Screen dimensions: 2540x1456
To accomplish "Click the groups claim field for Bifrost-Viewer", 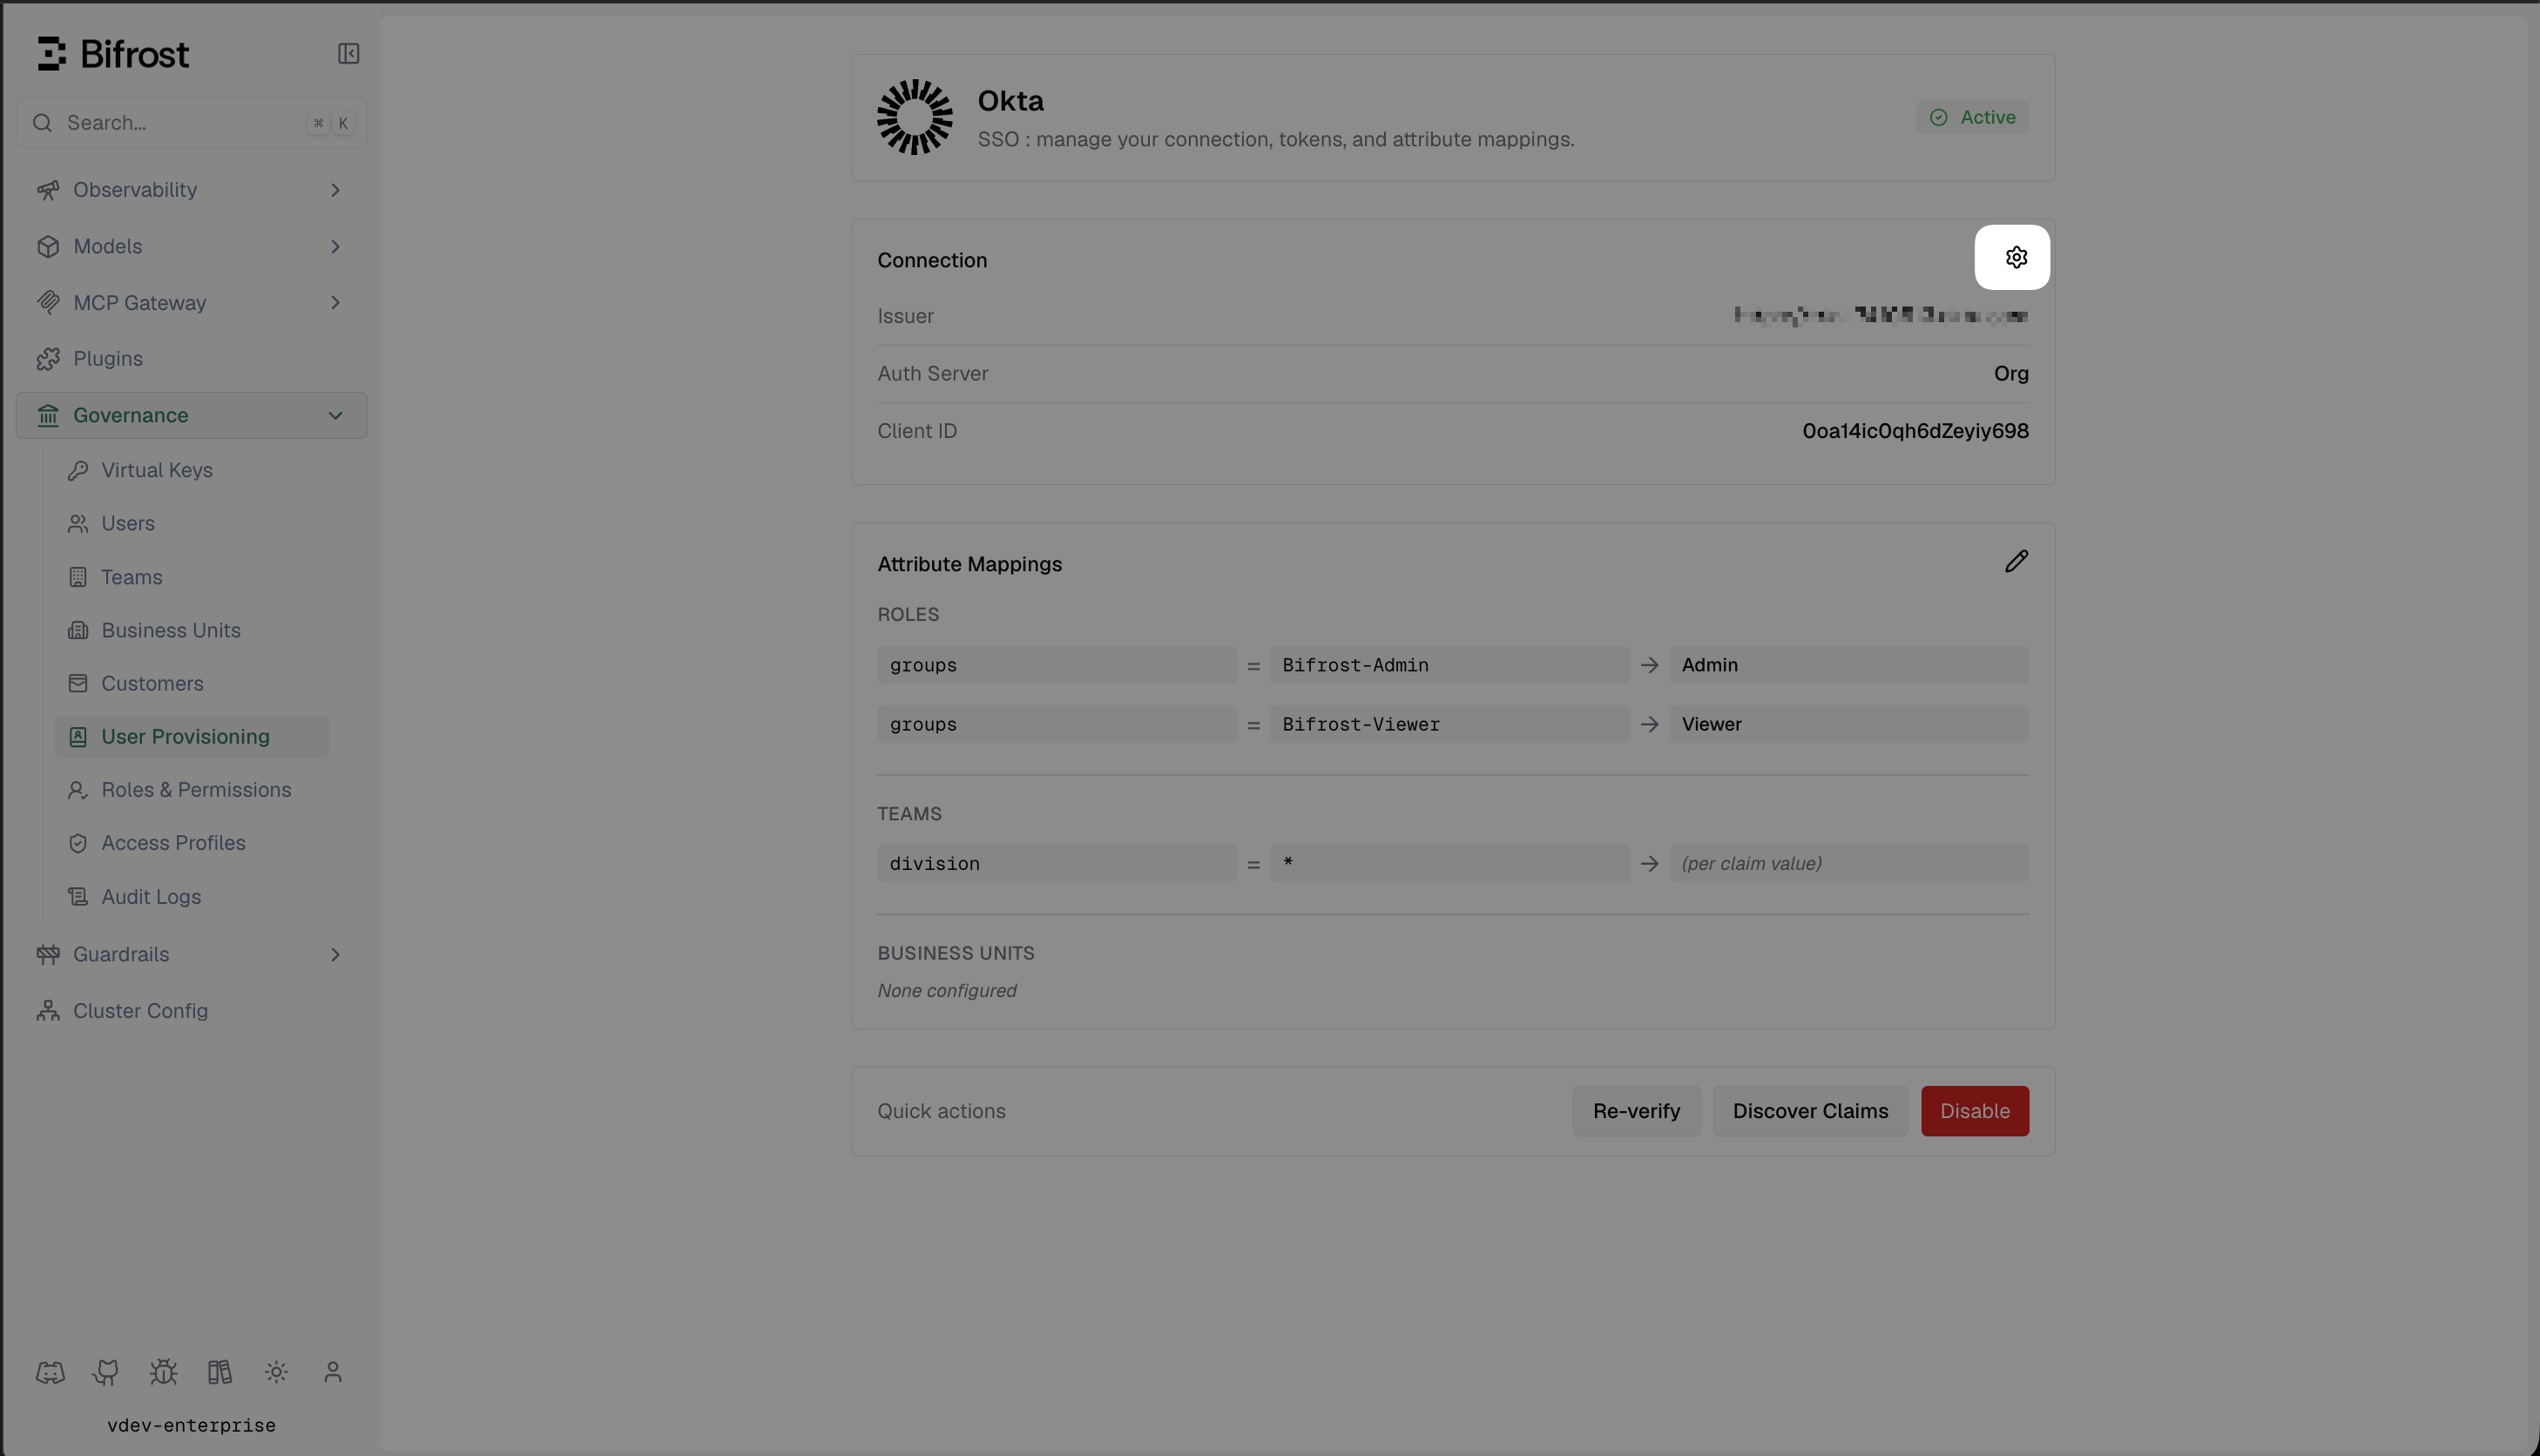I will (x=1057, y=724).
